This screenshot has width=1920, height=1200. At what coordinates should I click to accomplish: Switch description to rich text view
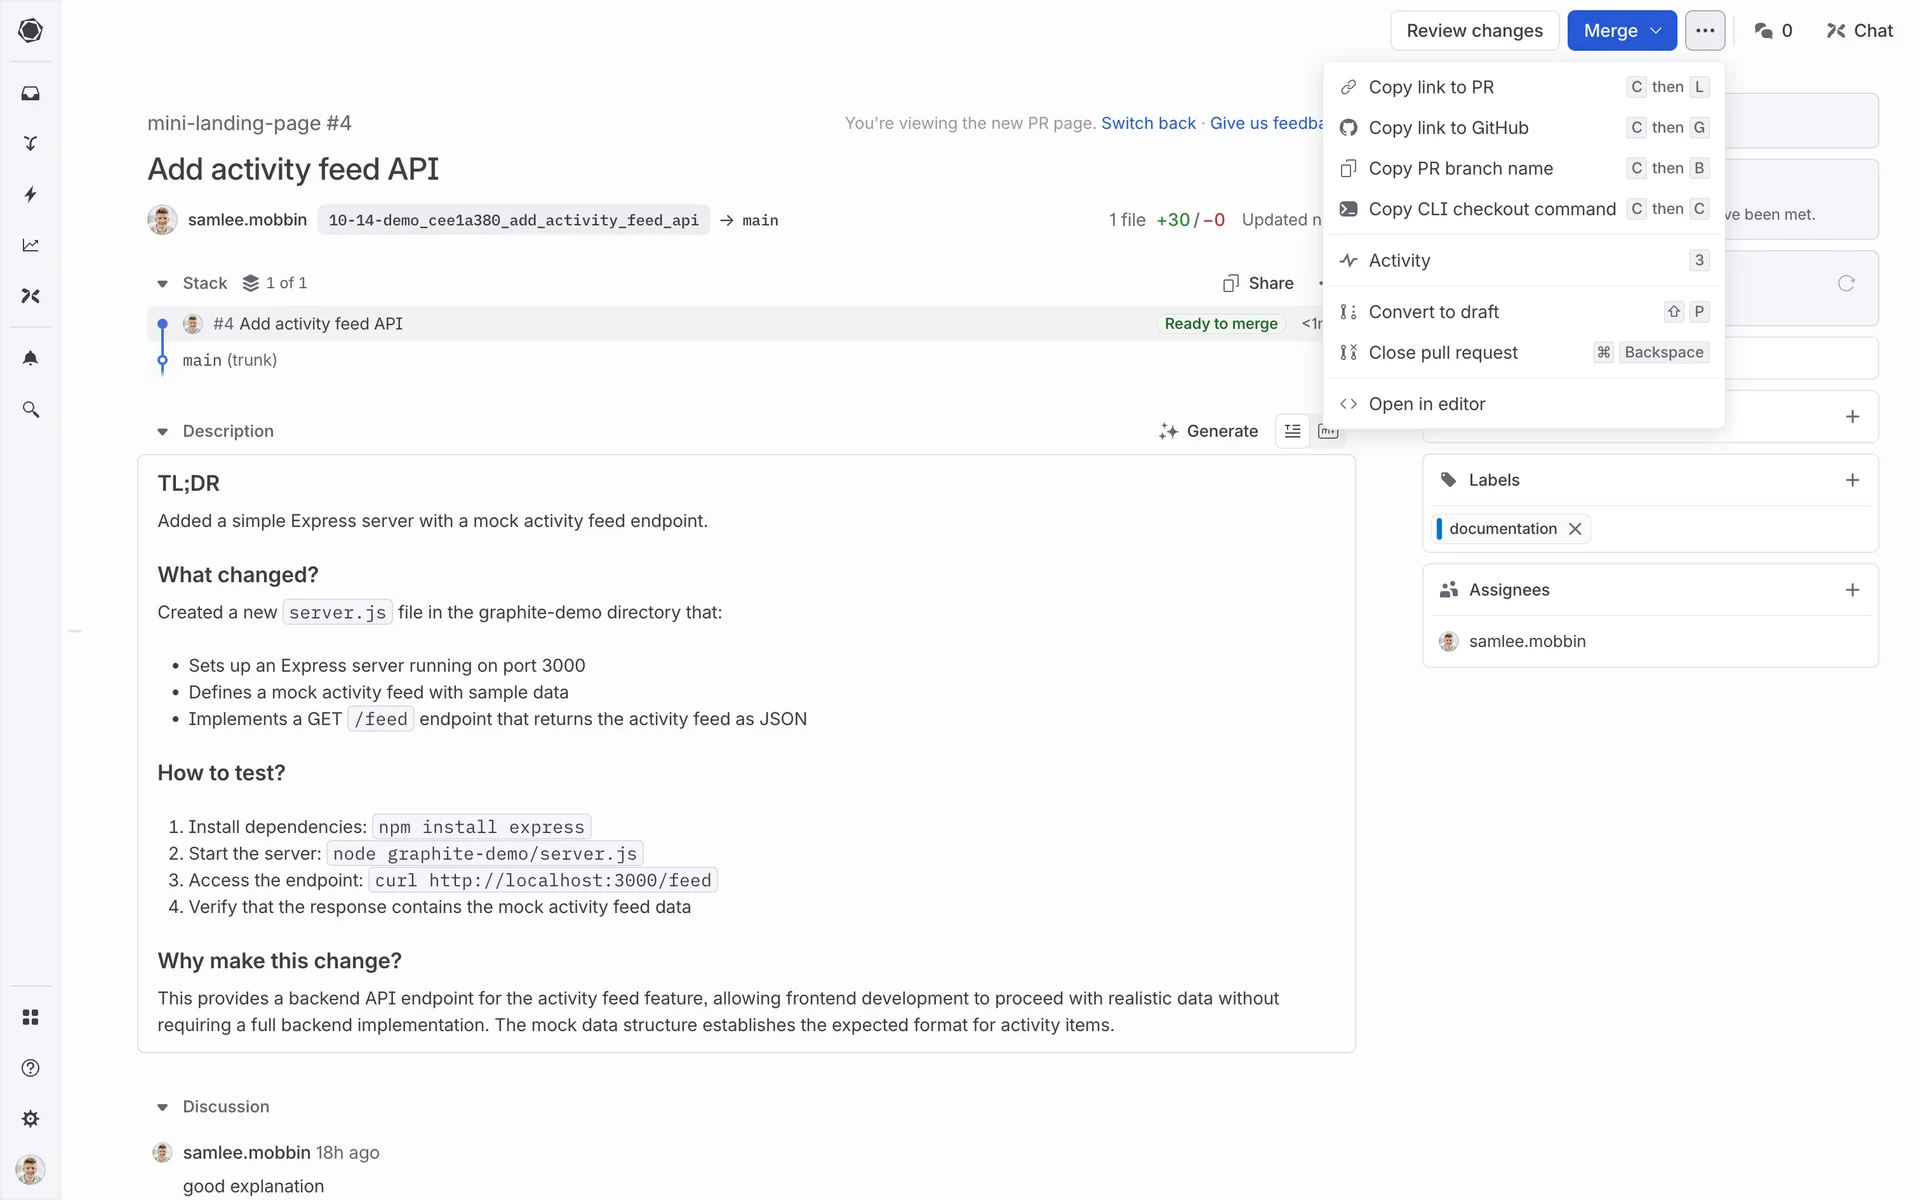[x=1292, y=431]
